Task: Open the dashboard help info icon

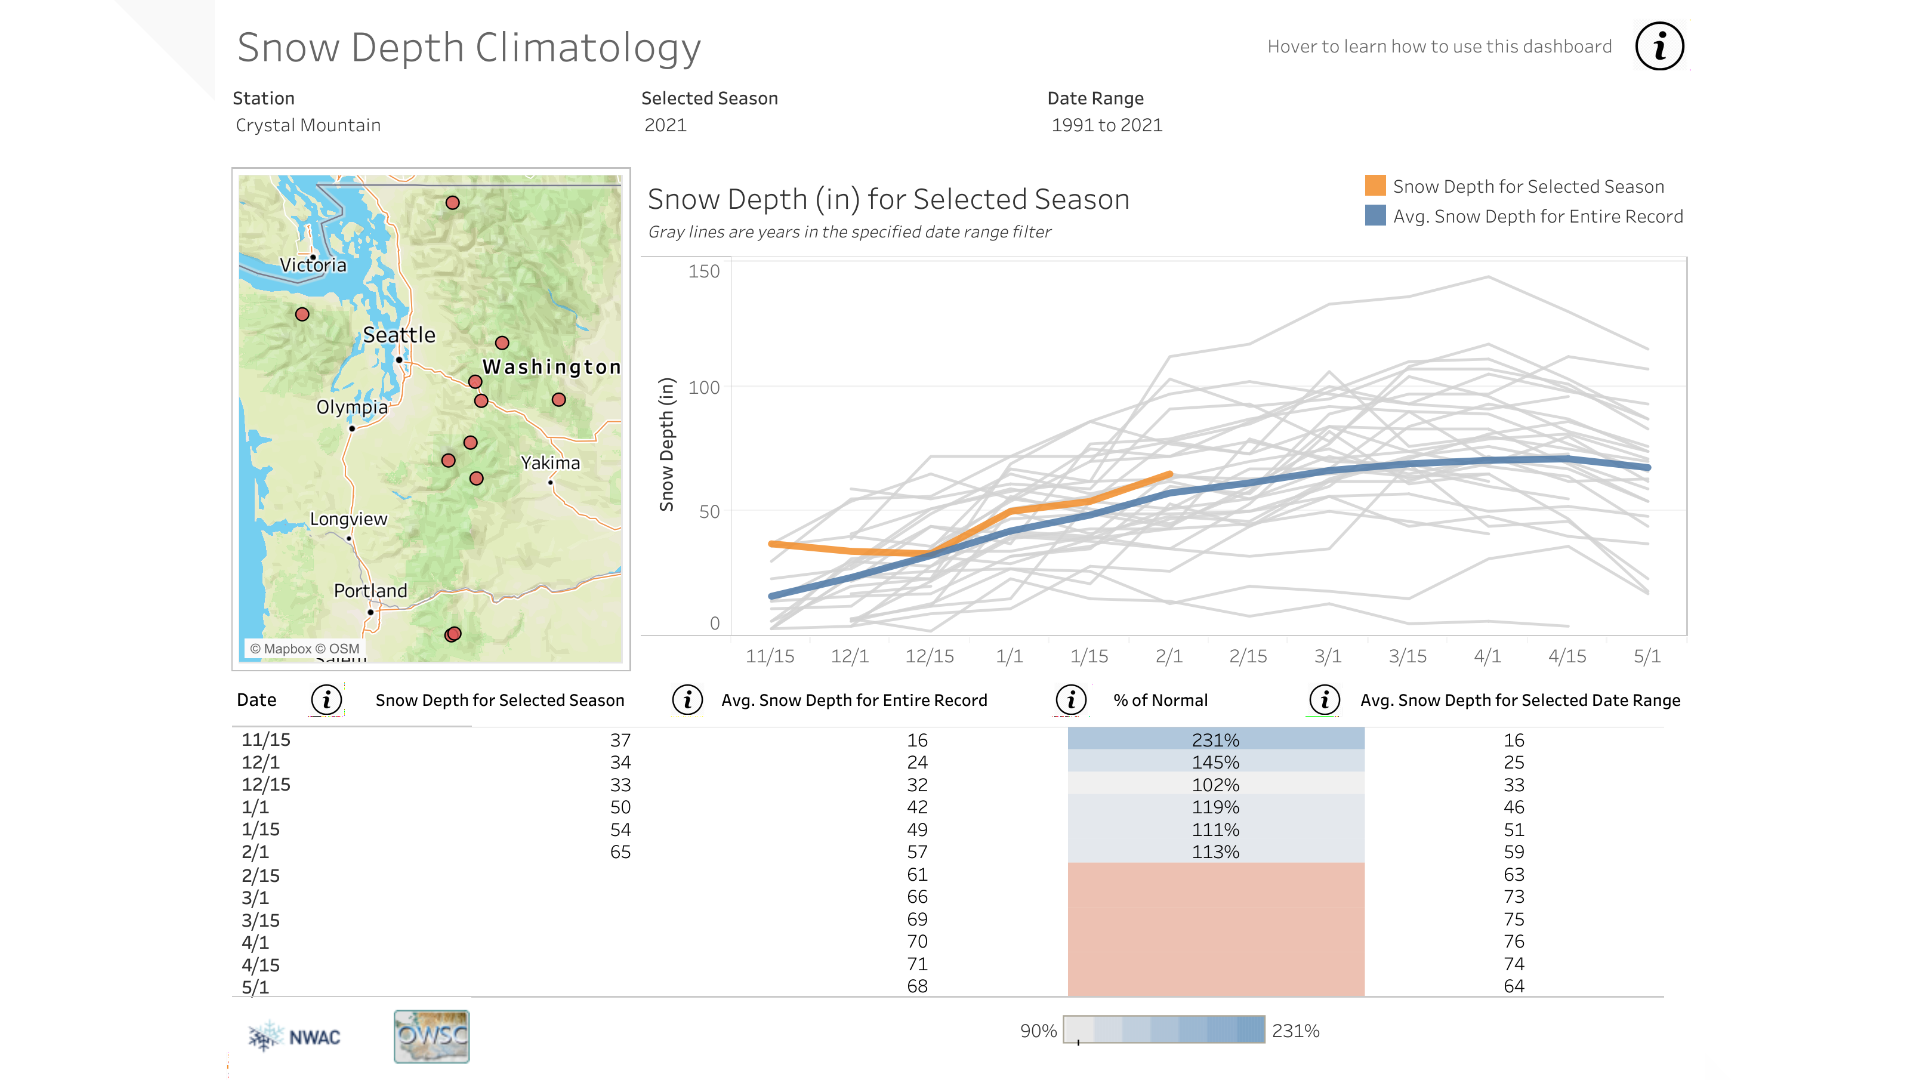Action: [1659, 45]
